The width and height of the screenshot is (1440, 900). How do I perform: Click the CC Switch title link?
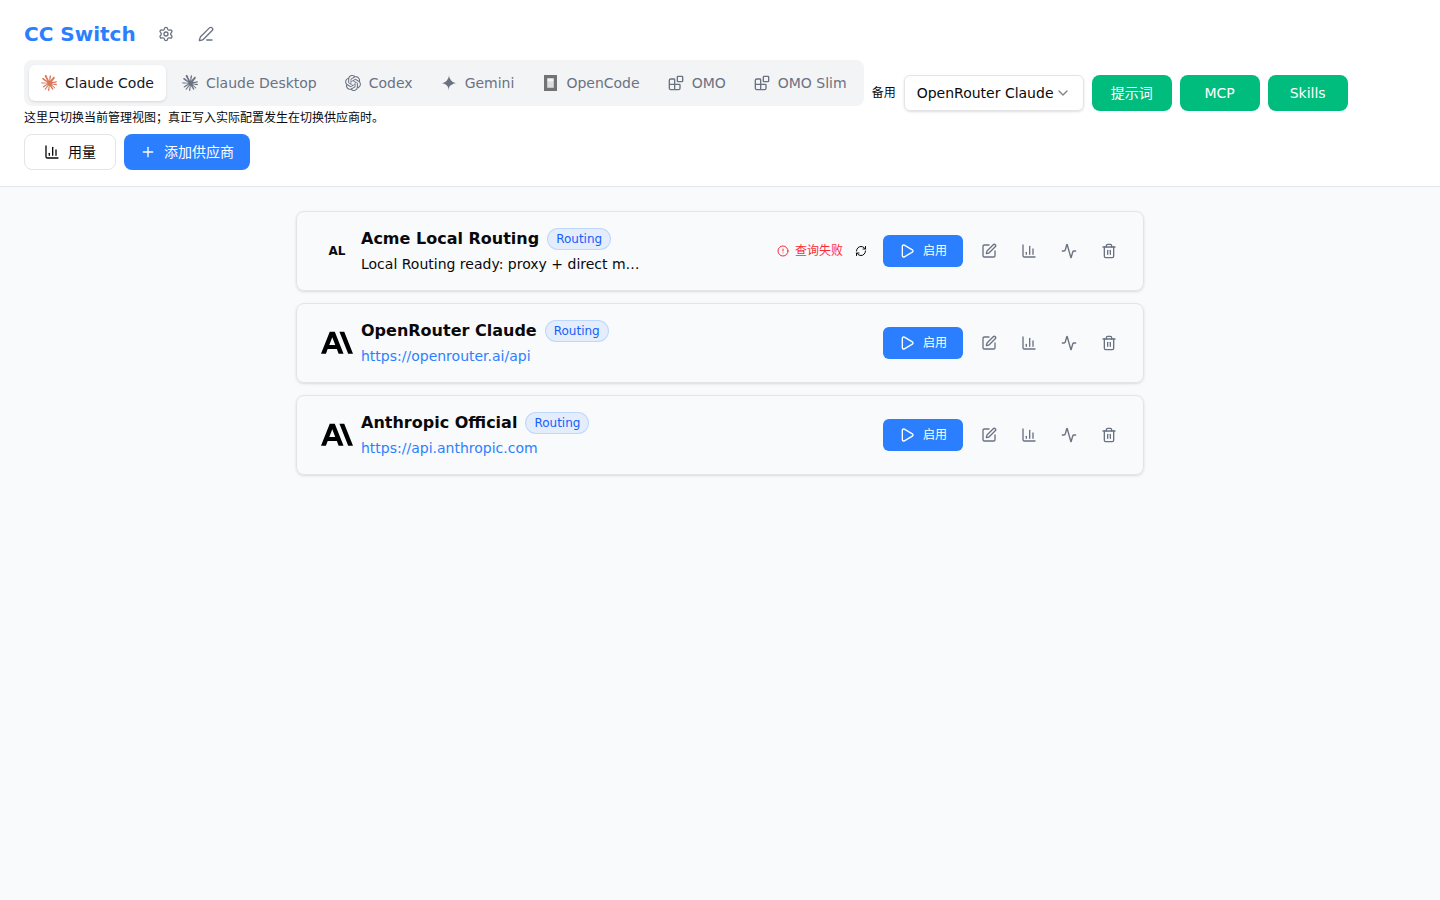[x=80, y=34]
